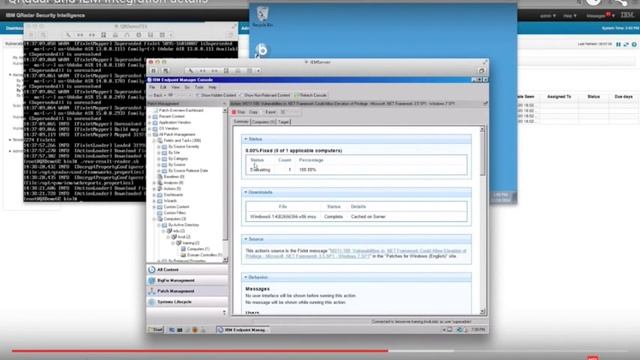
Task: Click the wrench settings icon in IEMServer toolbar
Action: pyautogui.click(x=191, y=71)
